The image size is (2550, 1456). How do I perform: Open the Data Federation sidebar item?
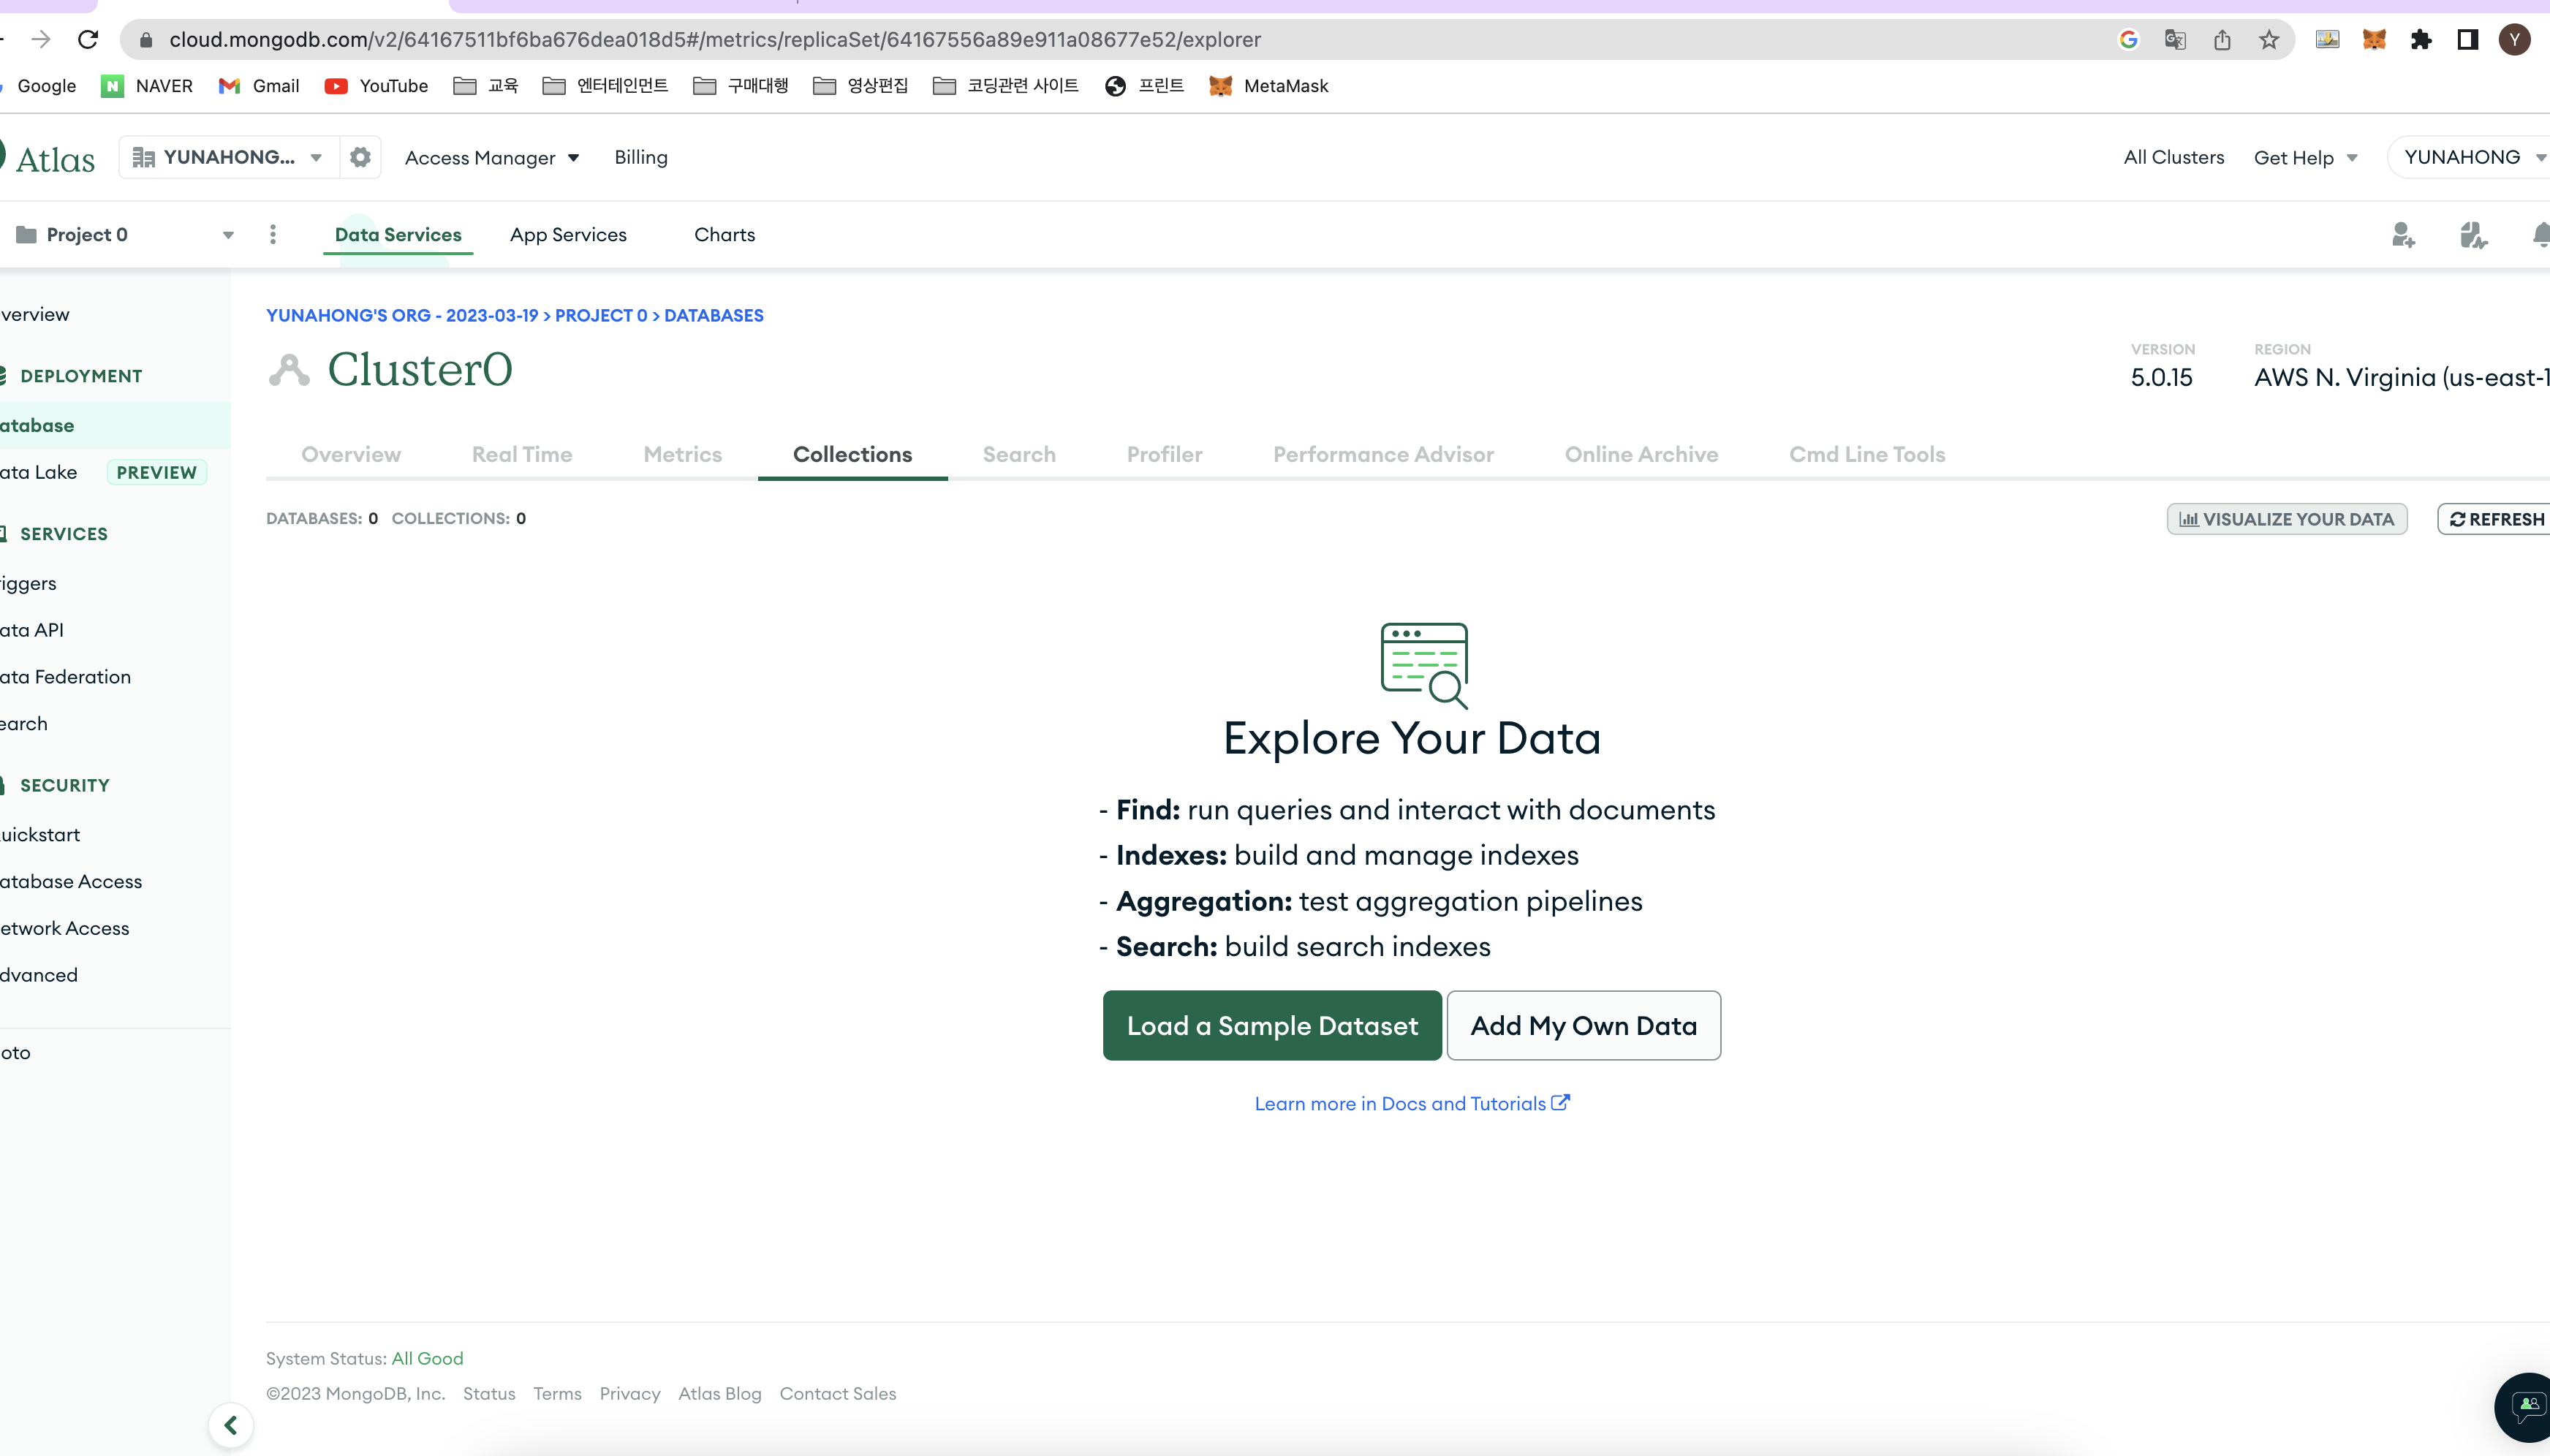[x=66, y=677]
